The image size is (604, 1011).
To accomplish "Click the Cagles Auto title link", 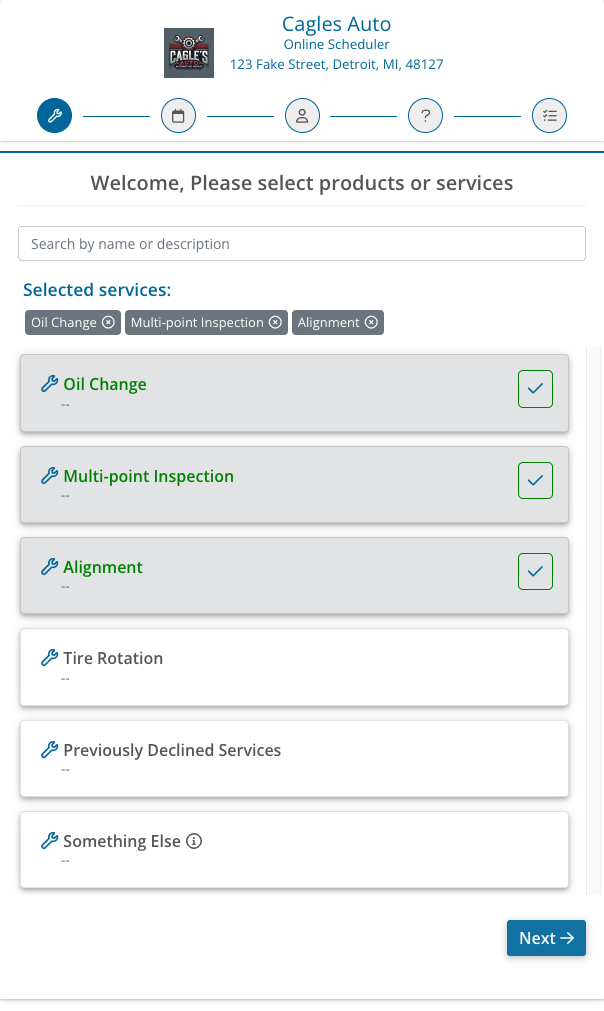I will click(336, 24).
